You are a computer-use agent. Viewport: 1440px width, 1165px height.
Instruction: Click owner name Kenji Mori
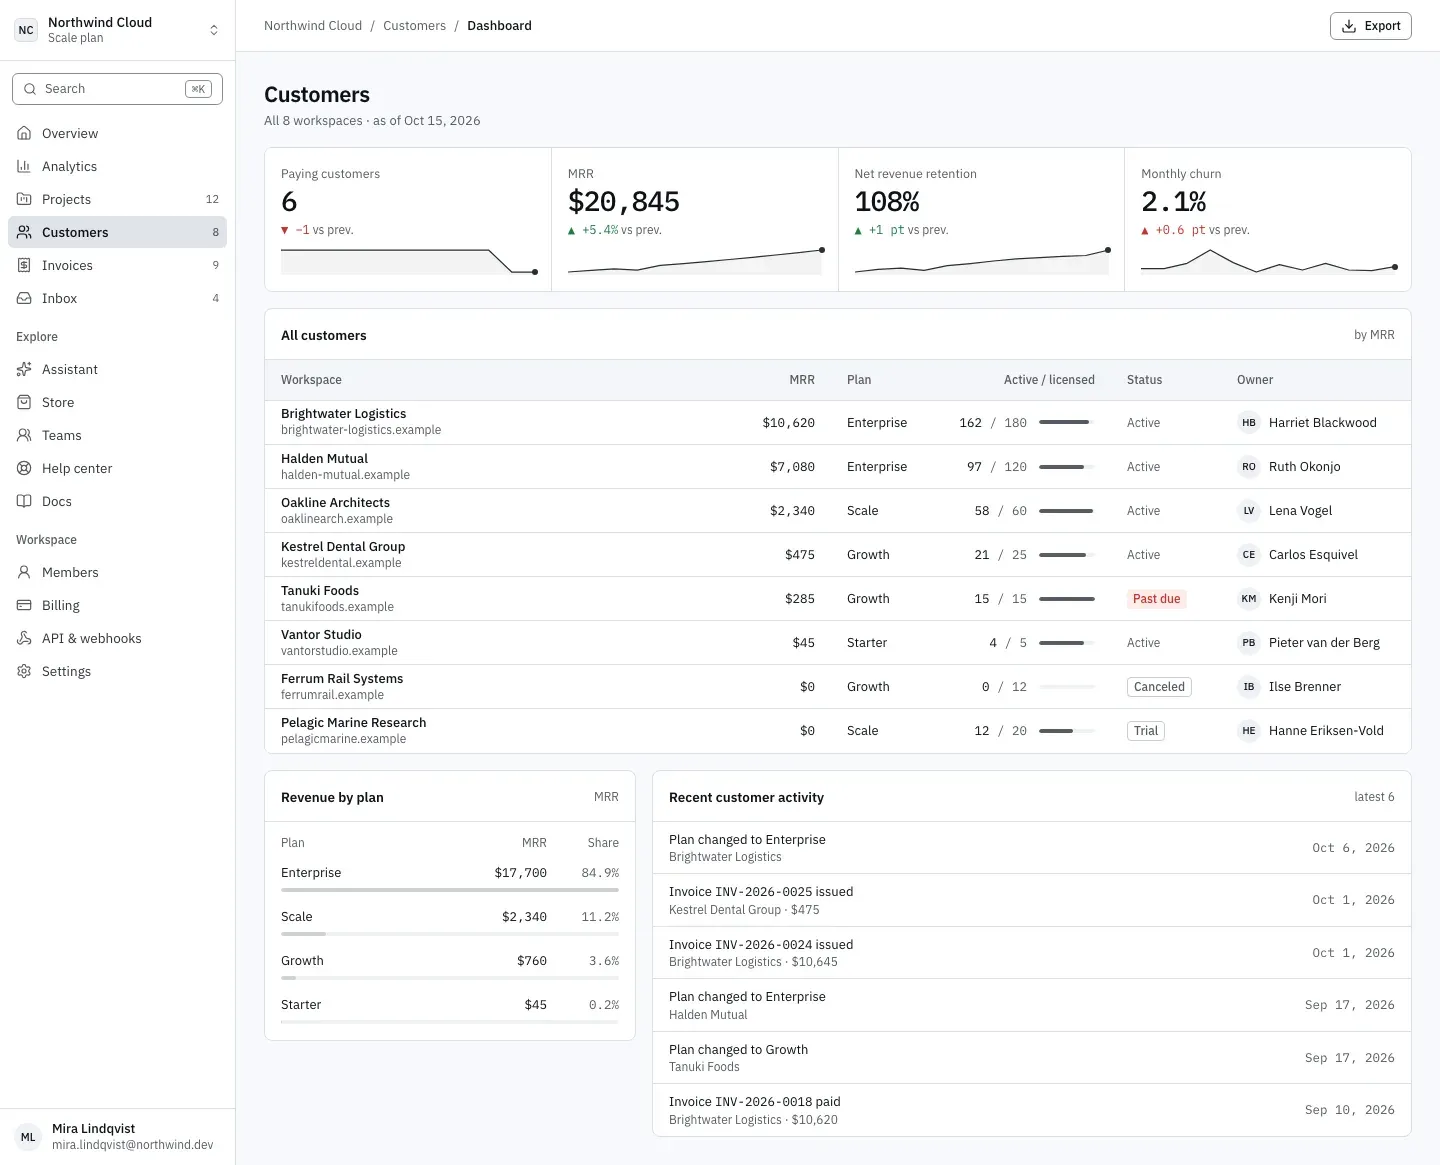coord(1298,599)
